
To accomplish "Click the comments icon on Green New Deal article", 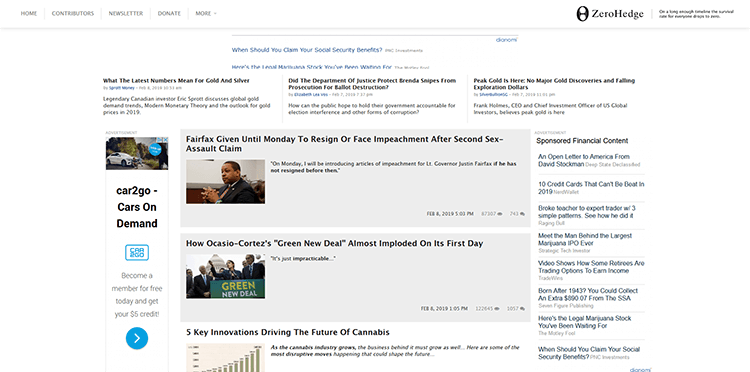I will point(522,309).
